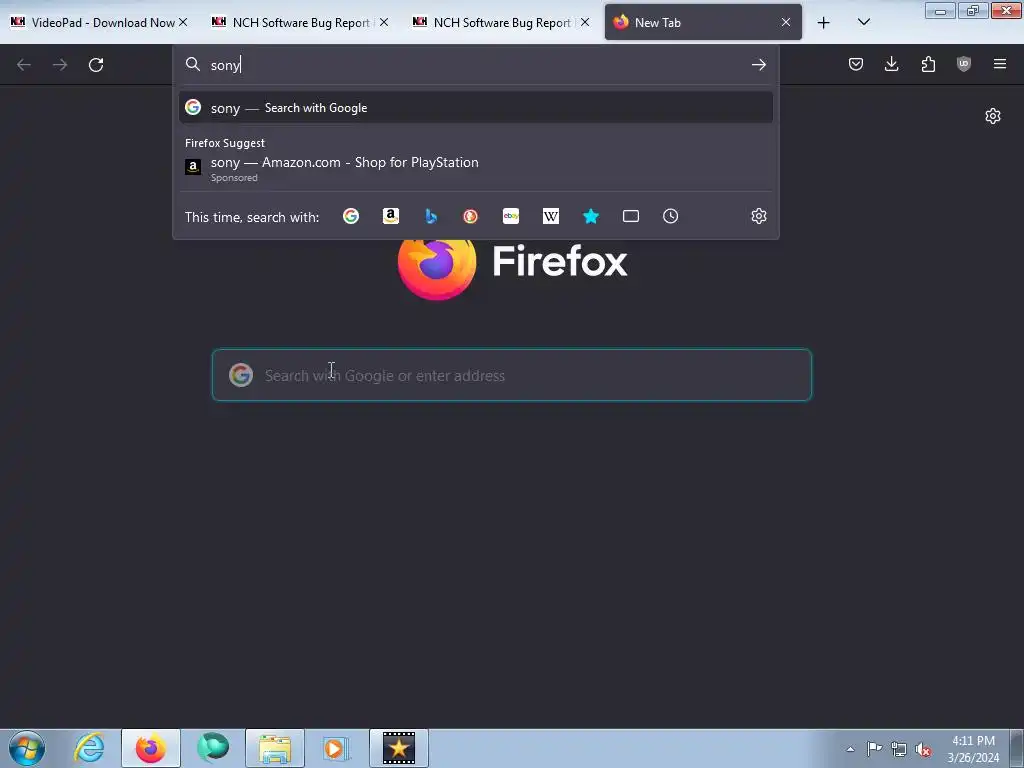1024x768 pixels.
Task: Click the 'Search with Google or enter address' box
Action: tap(512, 375)
